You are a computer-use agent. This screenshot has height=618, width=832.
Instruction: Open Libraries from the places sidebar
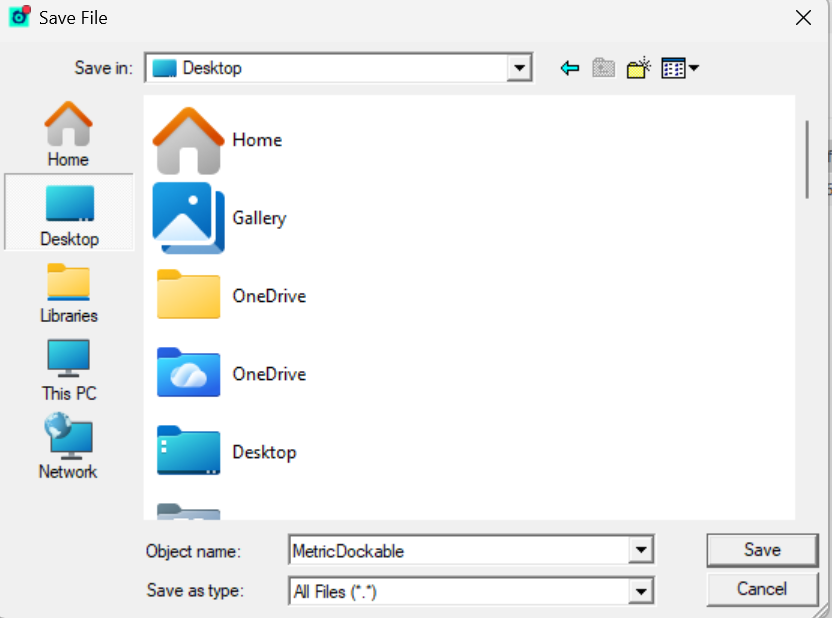click(68, 292)
